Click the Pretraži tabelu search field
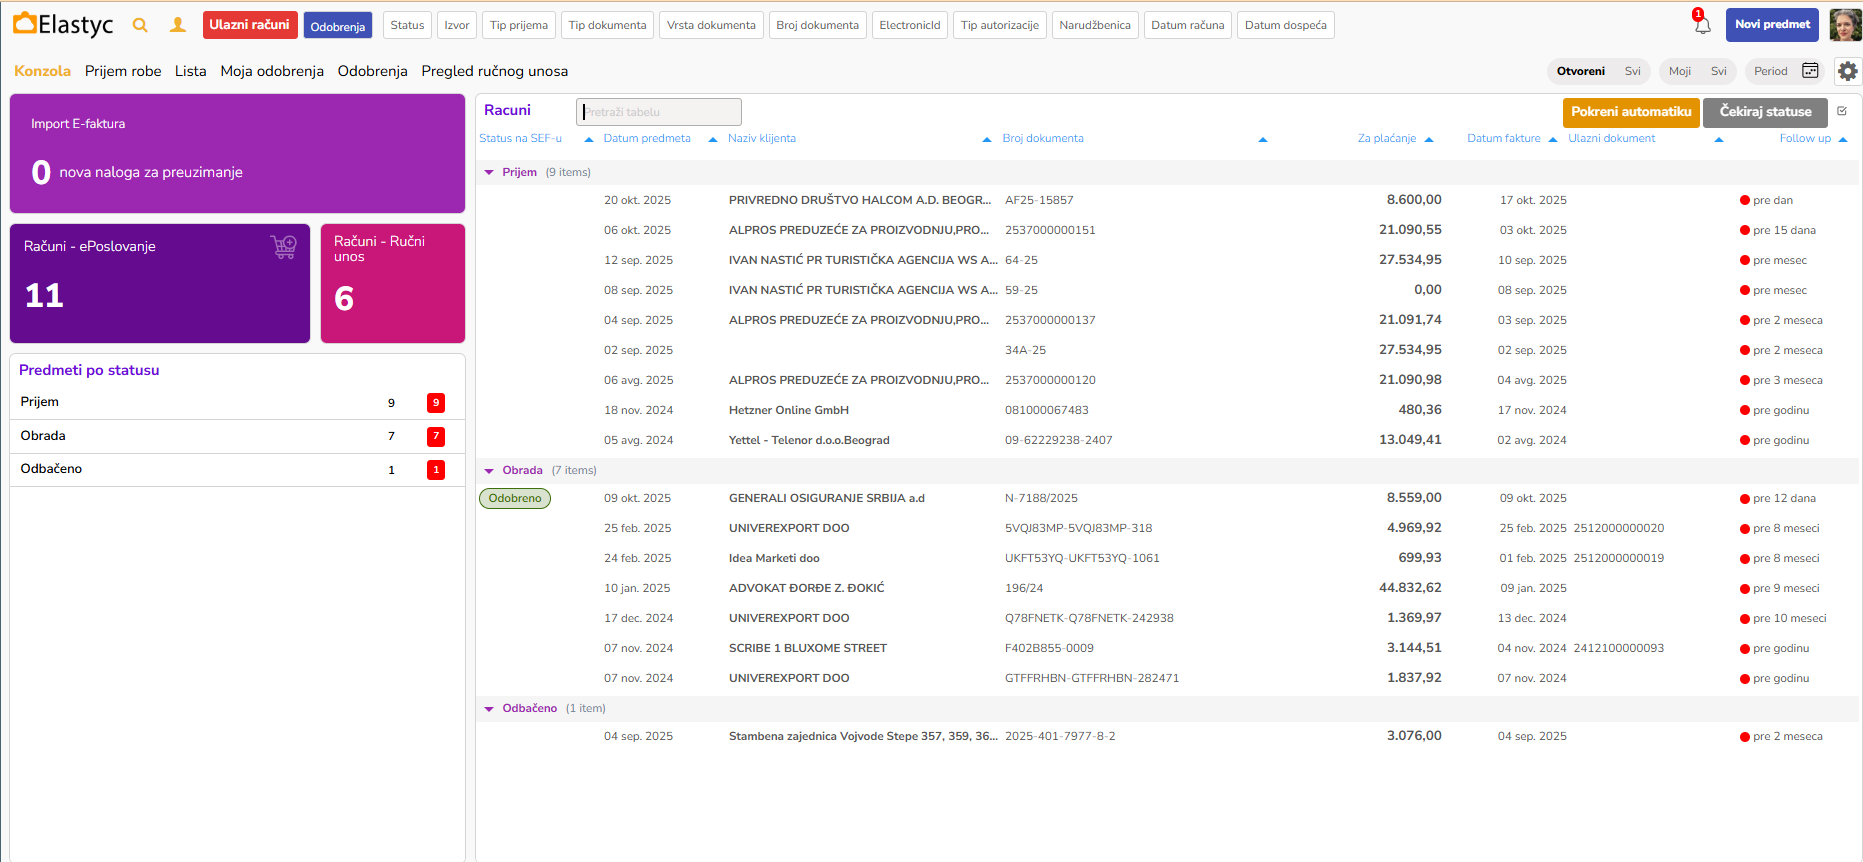Screen dimensions: 1863x862 coord(660,112)
